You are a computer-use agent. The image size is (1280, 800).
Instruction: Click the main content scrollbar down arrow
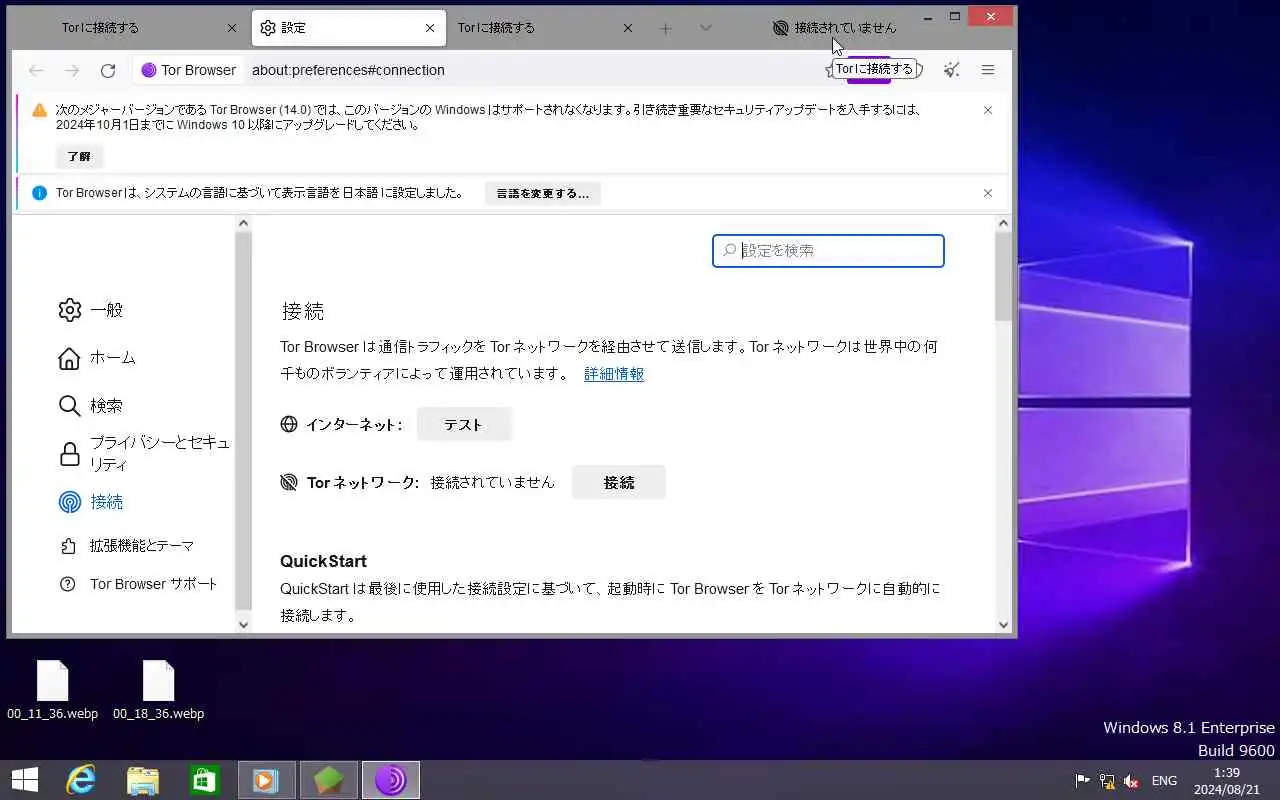pyautogui.click(x=1004, y=624)
